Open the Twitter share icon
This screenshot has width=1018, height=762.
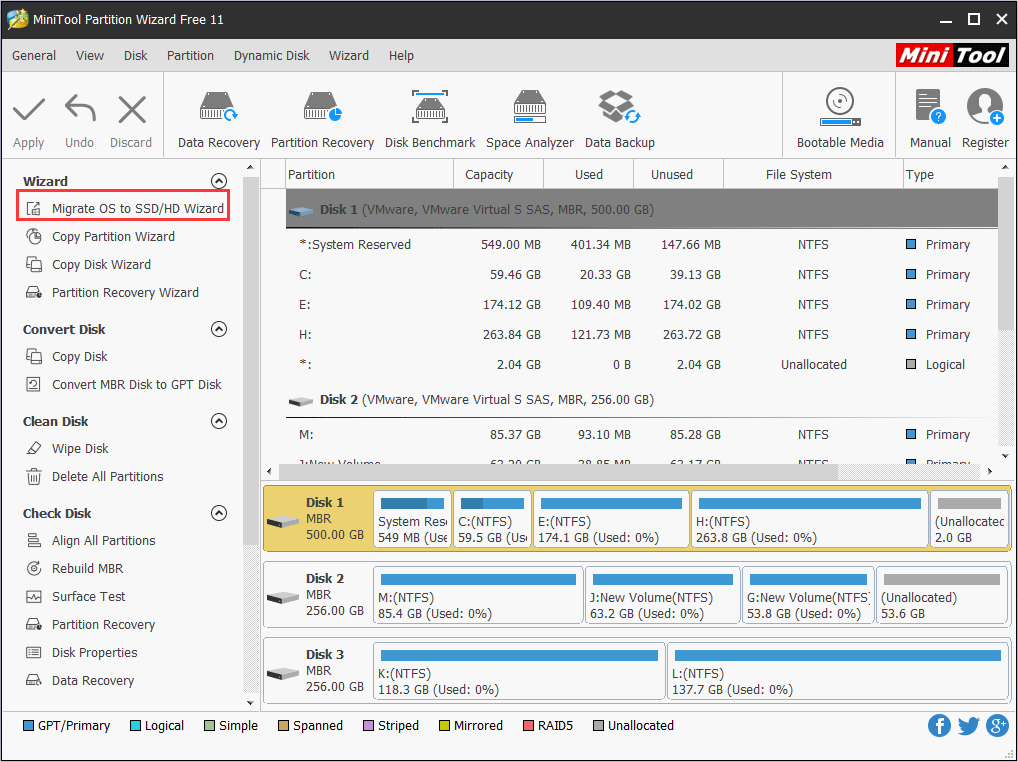click(968, 726)
